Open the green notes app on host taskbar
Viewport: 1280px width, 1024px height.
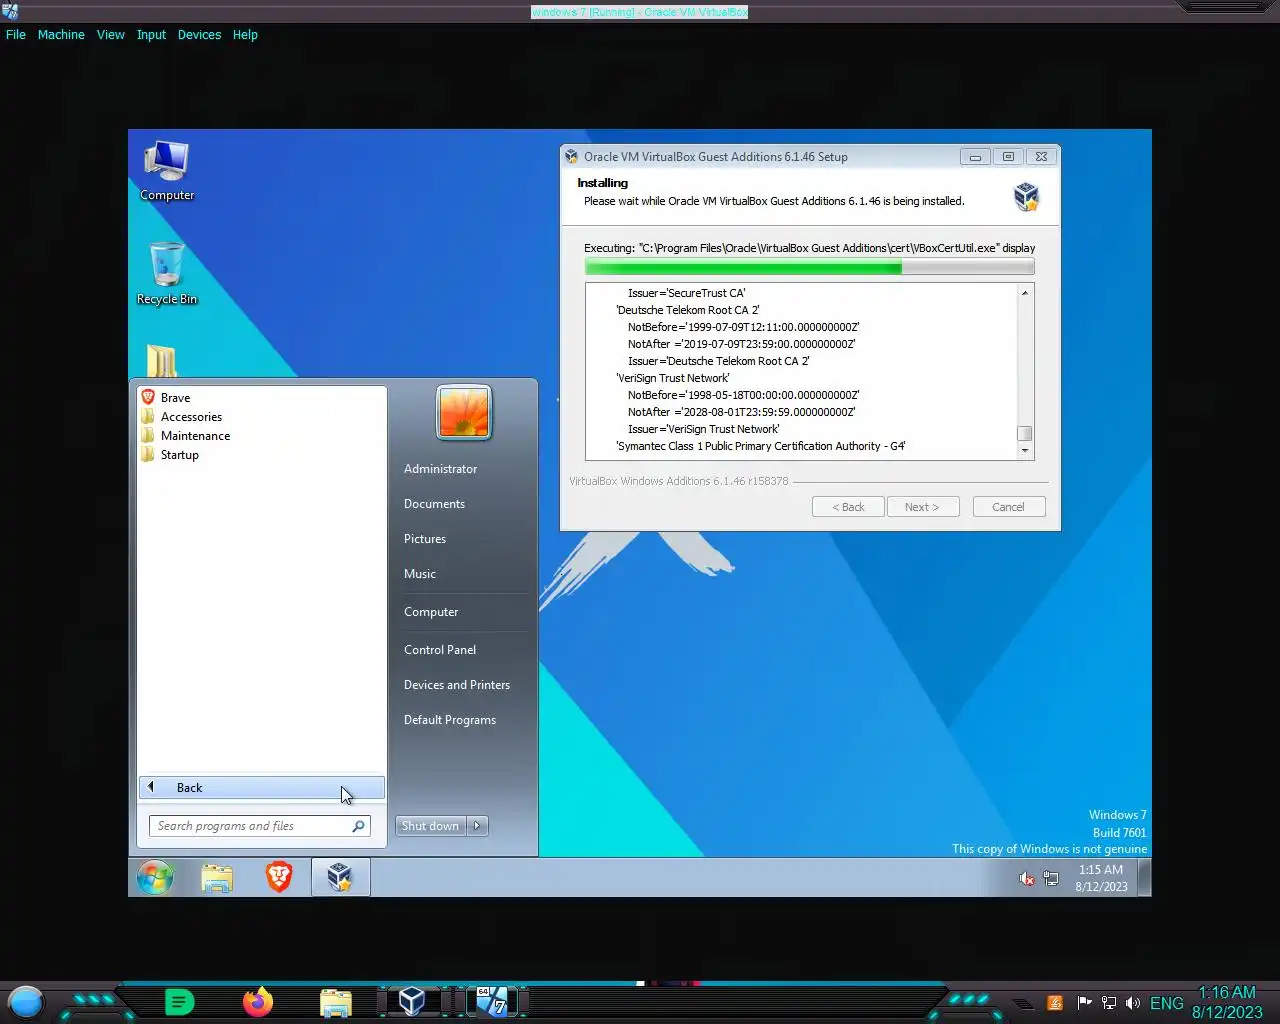(179, 1001)
